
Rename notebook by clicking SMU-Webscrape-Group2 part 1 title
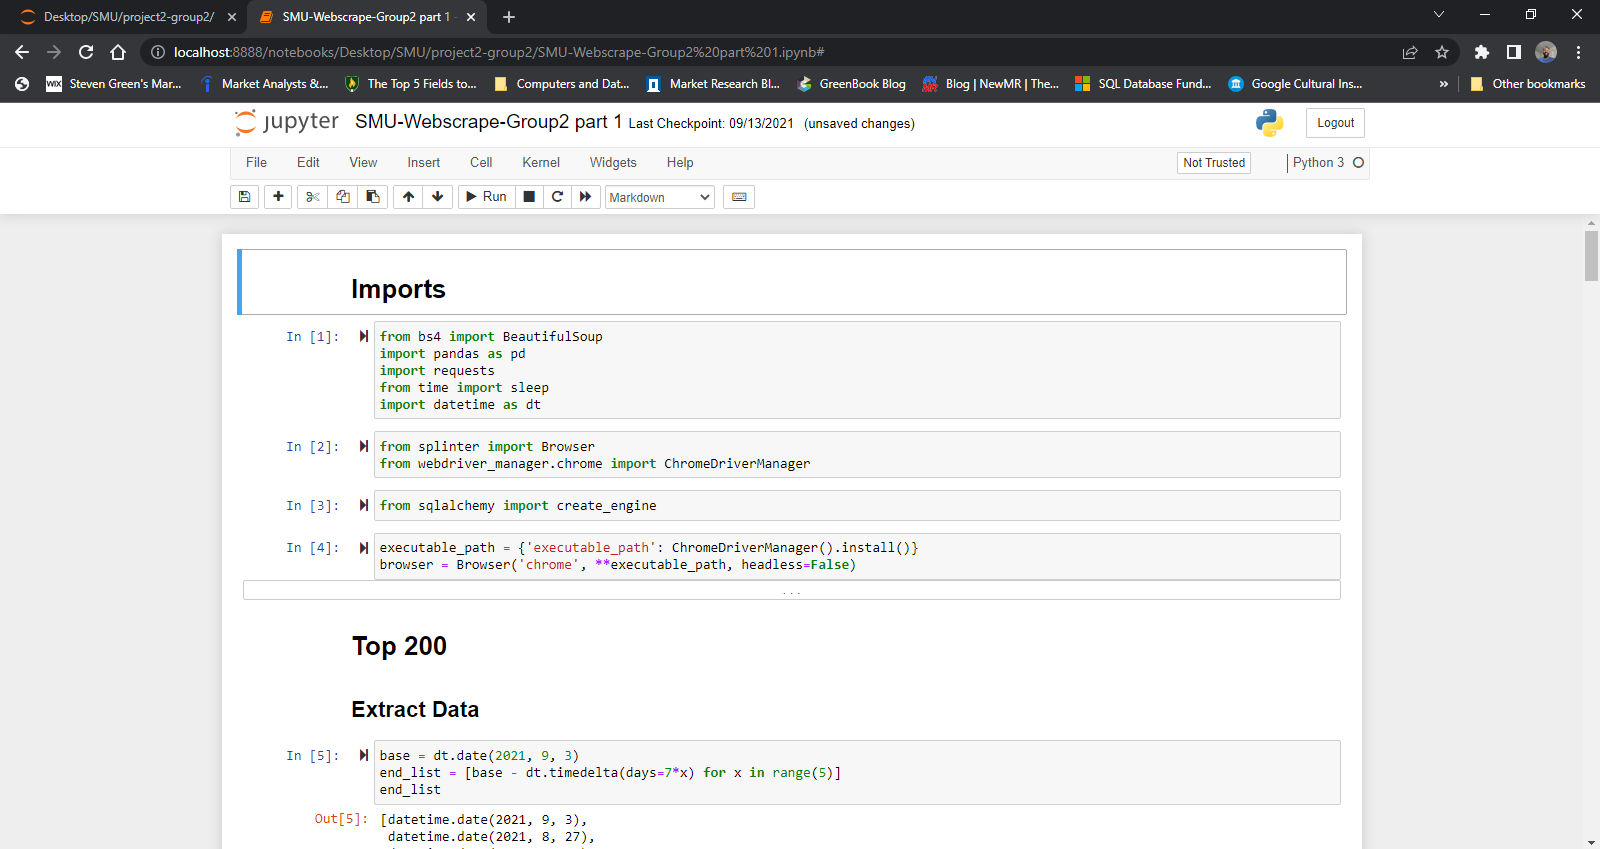(x=488, y=122)
